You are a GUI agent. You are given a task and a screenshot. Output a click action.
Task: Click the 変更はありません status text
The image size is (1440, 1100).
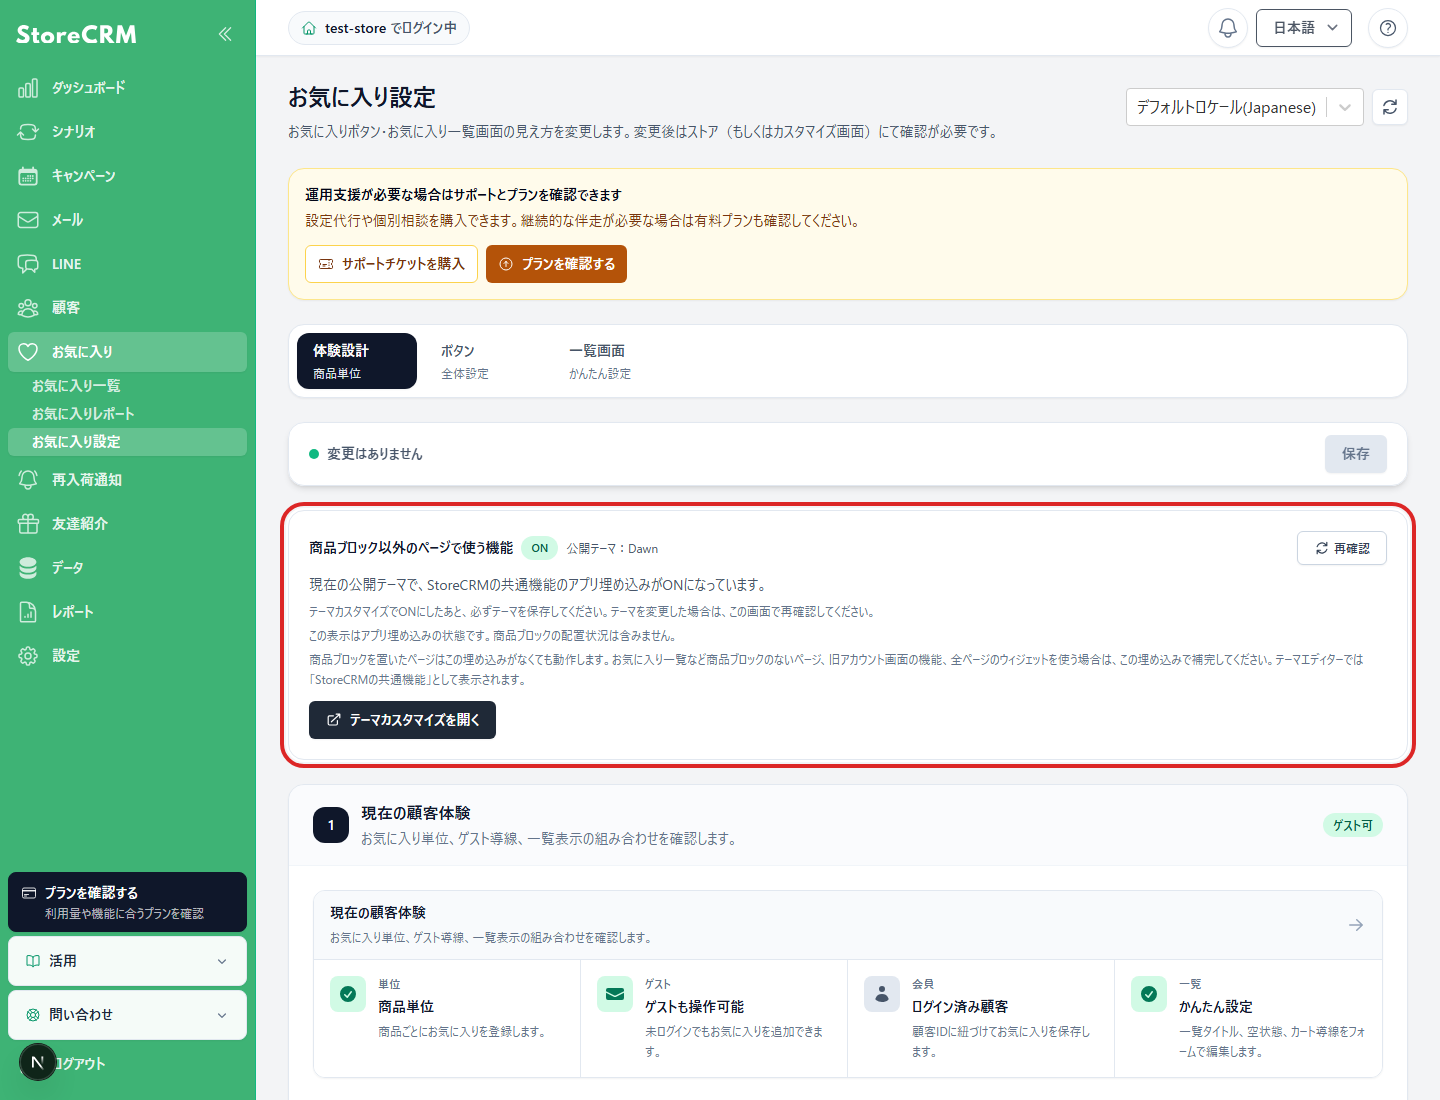click(x=375, y=454)
